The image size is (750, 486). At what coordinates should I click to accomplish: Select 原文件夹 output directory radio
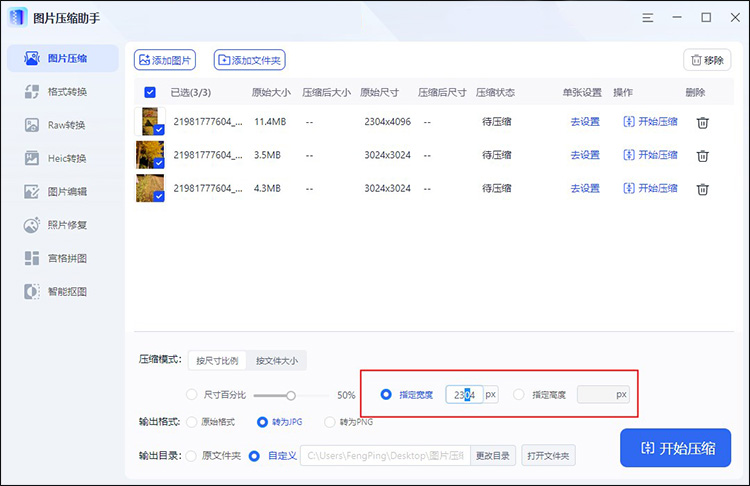pyautogui.click(x=191, y=456)
